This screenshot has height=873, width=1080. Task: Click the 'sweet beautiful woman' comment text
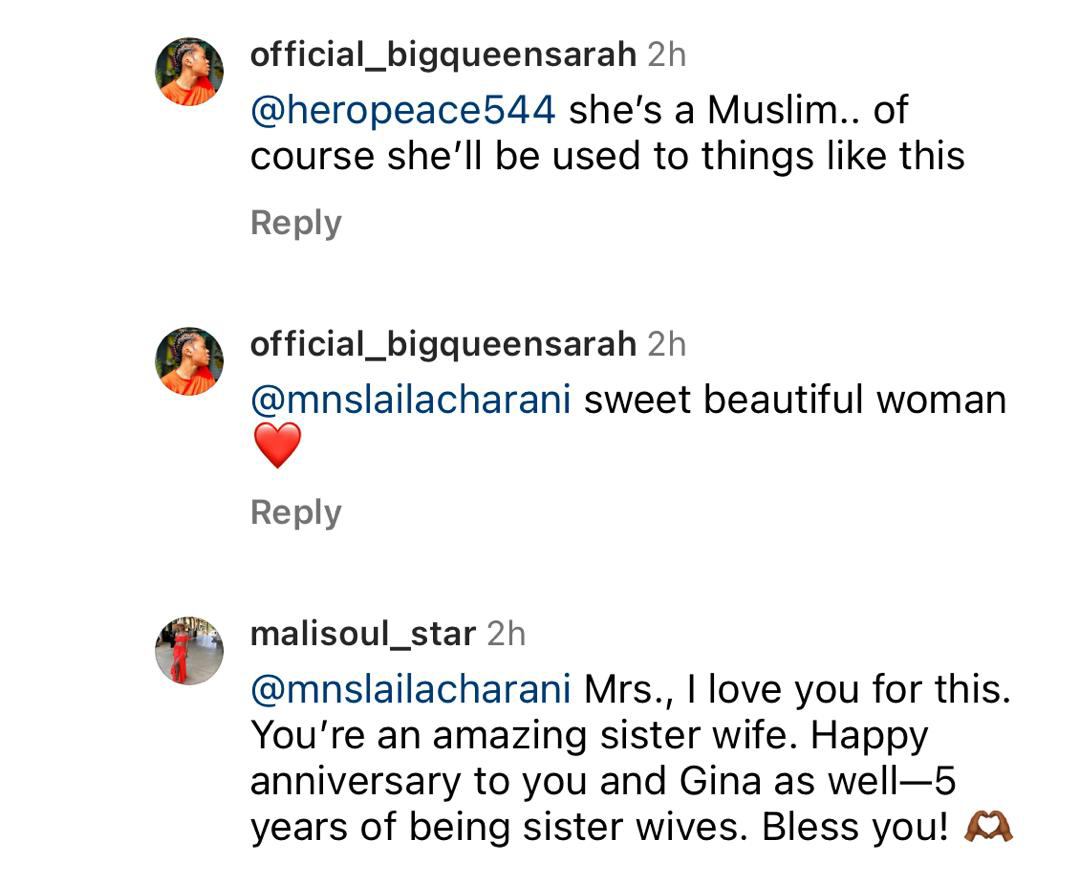794,399
